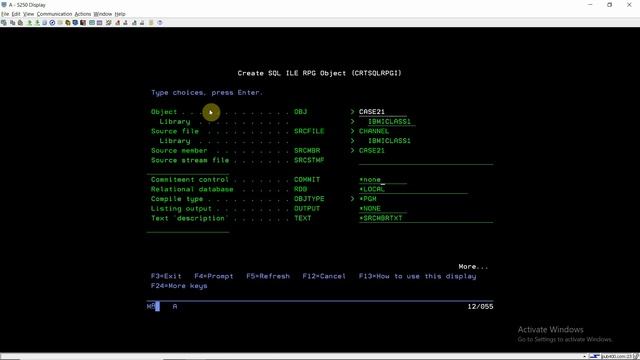This screenshot has height=360, width=640.
Task: Open the Actions menu
Action: tap(83, 14)
